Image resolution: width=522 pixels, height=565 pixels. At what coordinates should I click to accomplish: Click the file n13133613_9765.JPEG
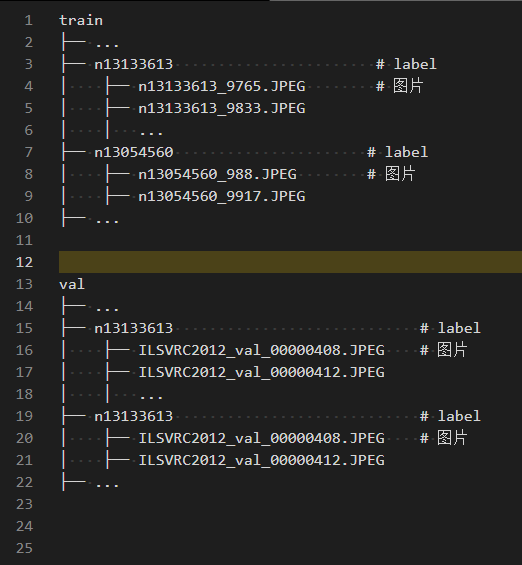pyautogui.click(x=222, y=86)
